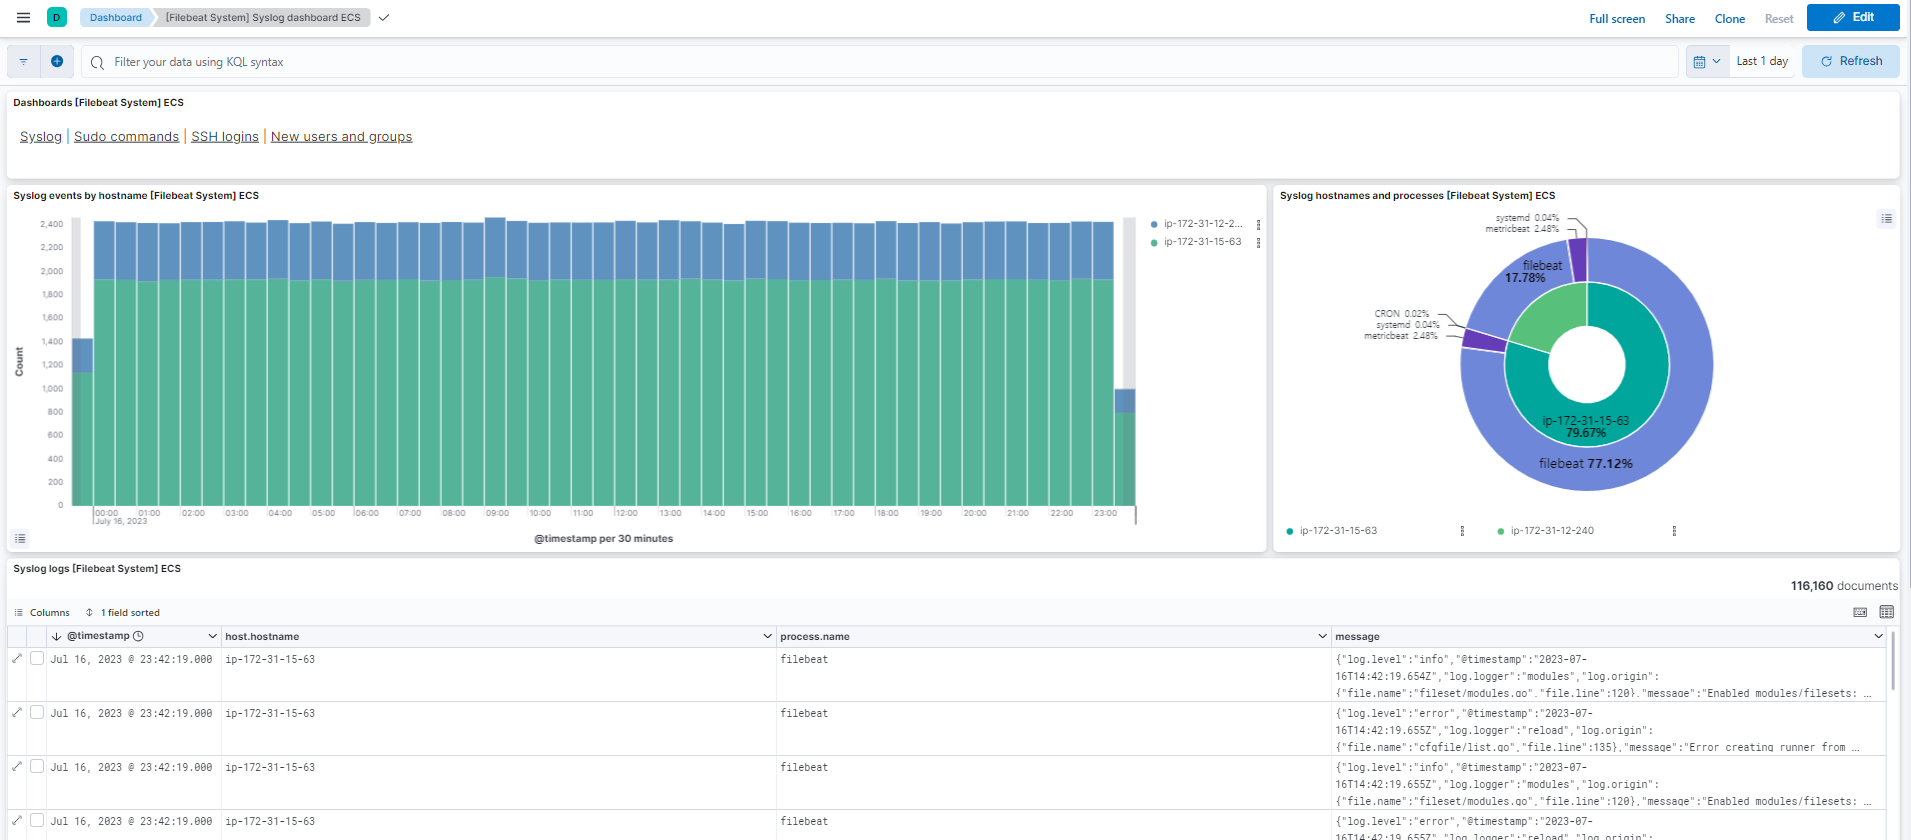The height and width of the screenshot is (840, 1911).
Task: Click green legend dot for bar ip-172-31-15-63
Action: [x=1154, y=242]
